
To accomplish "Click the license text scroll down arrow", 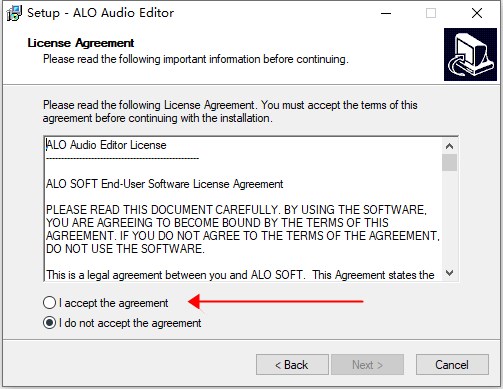I will click(x=449, y=273).
